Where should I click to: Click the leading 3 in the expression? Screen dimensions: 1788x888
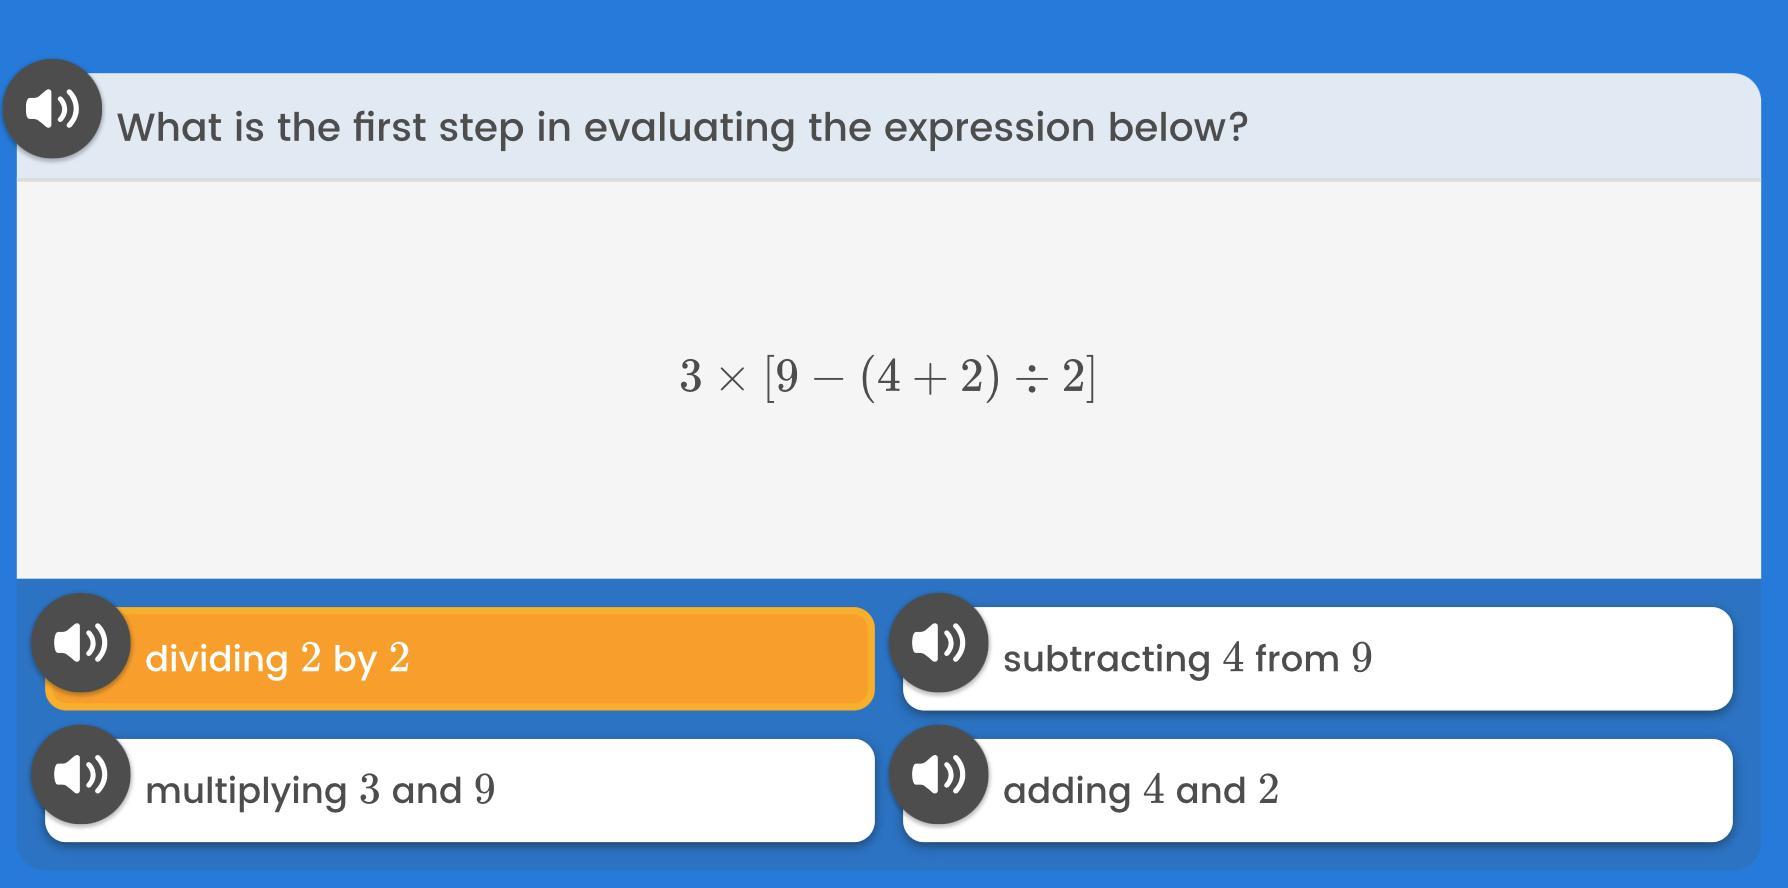[x=690, y=378]
